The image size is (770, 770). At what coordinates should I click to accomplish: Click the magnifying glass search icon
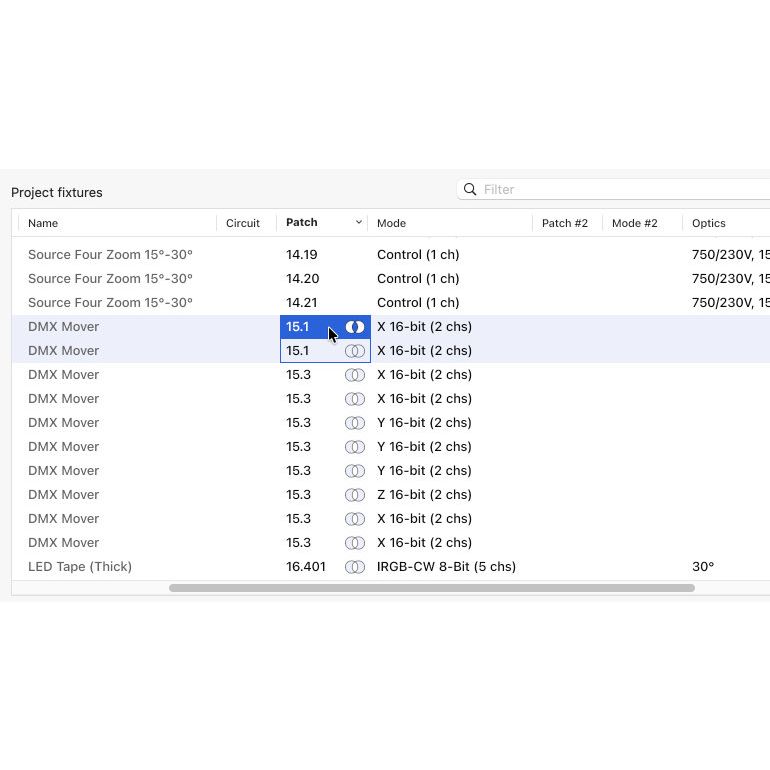pos(470,190)
